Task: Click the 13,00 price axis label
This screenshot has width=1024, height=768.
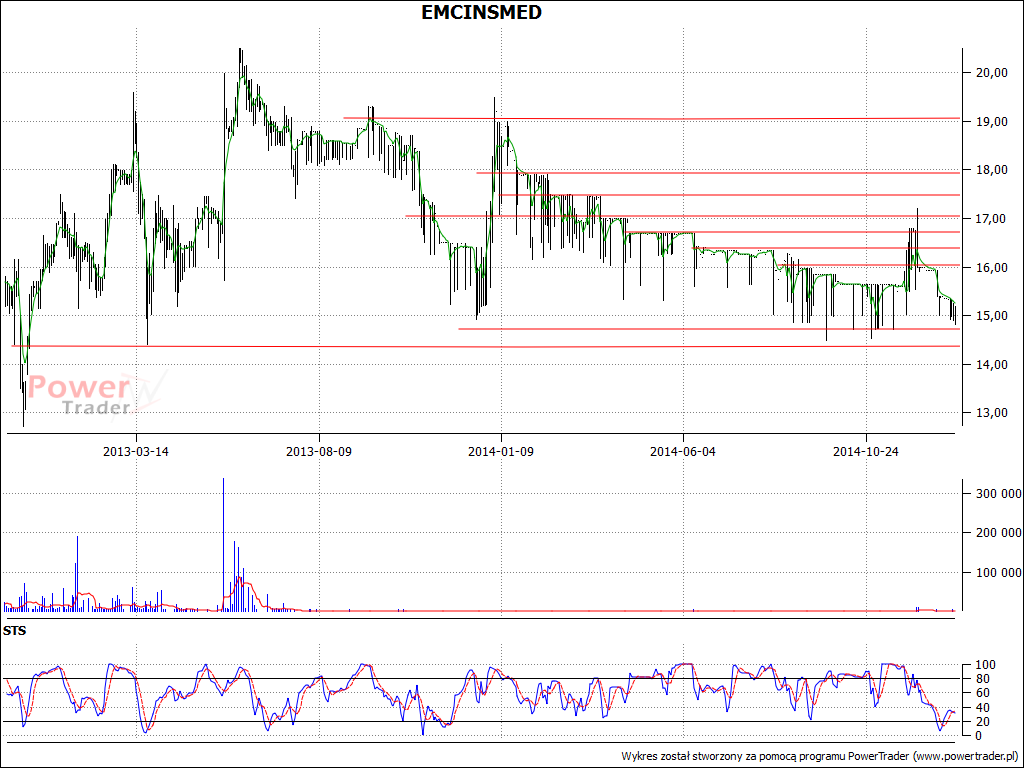Action: tap(991, 413)
